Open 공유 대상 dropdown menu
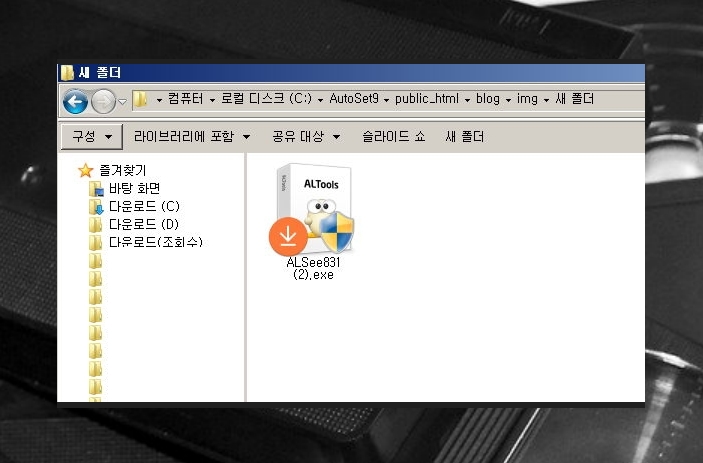The height and width of the screenshot is (463, 703). click(x=306, y=137)
